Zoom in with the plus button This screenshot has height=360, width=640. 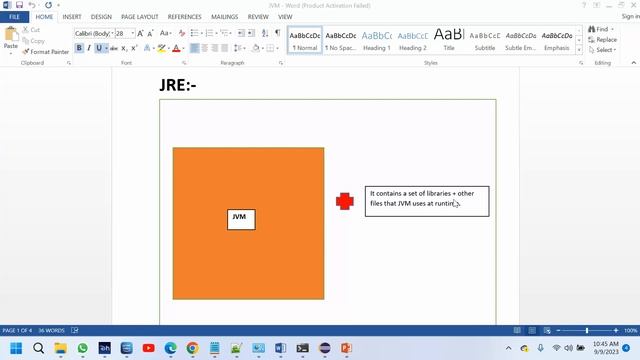616,330
